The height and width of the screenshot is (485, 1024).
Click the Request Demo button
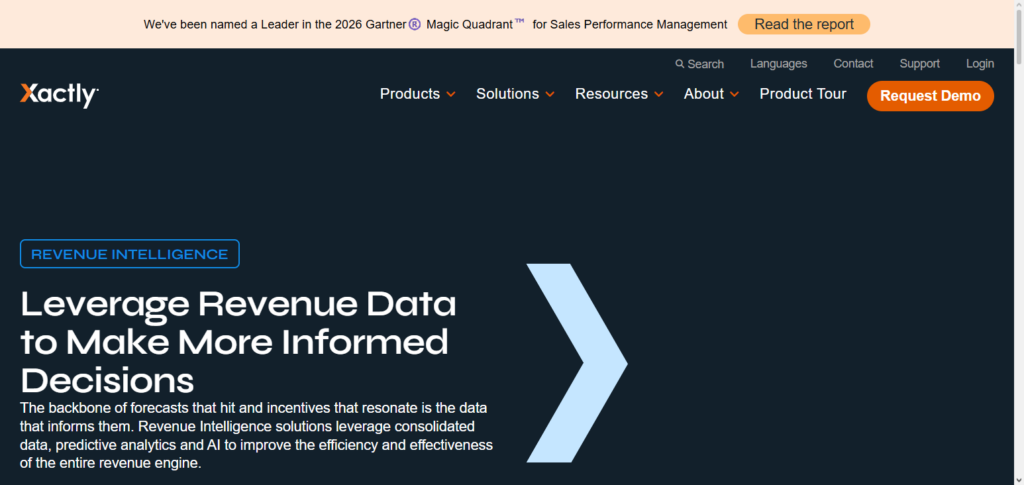930,96
